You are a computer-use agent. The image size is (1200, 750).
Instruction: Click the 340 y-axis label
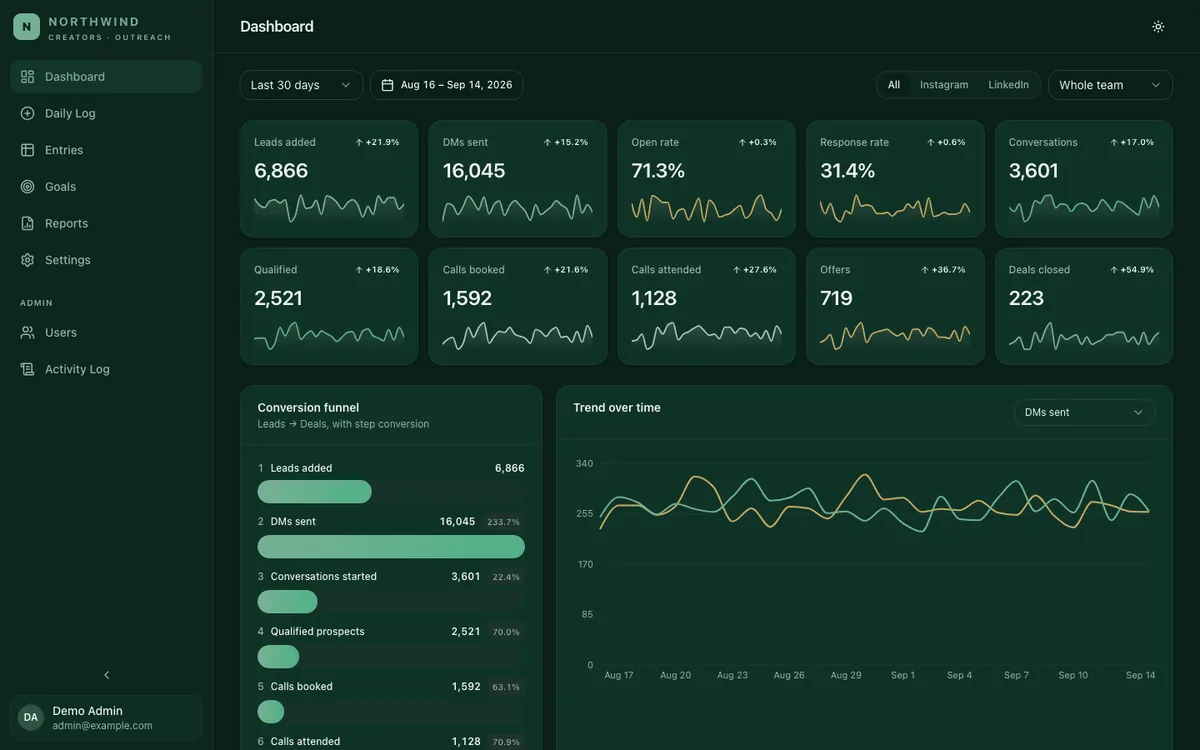[x=585, y=464]
